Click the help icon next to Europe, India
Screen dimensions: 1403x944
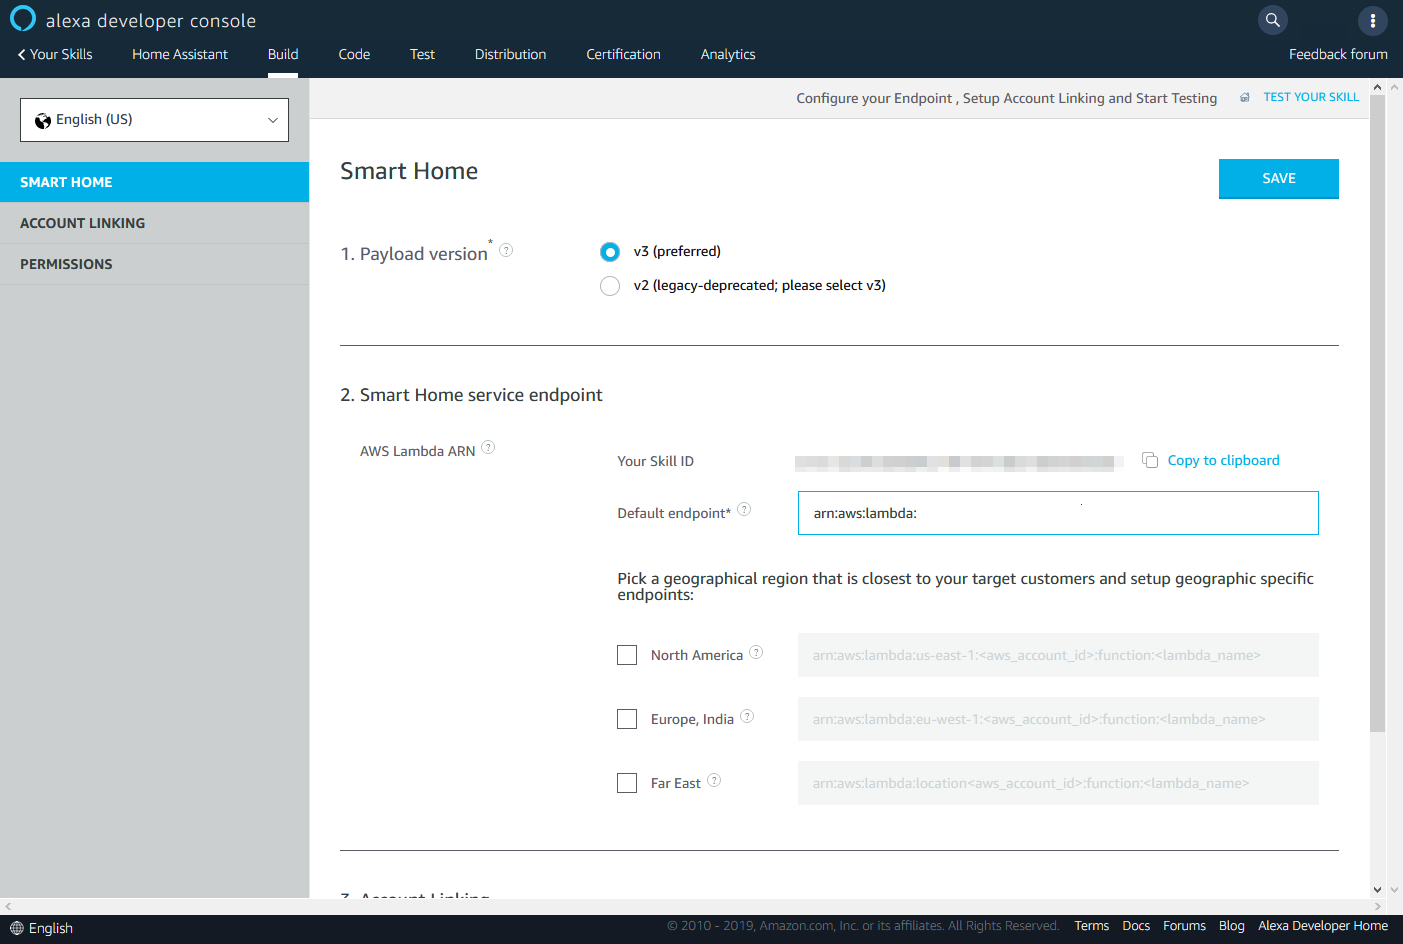[x=747, y=716]
